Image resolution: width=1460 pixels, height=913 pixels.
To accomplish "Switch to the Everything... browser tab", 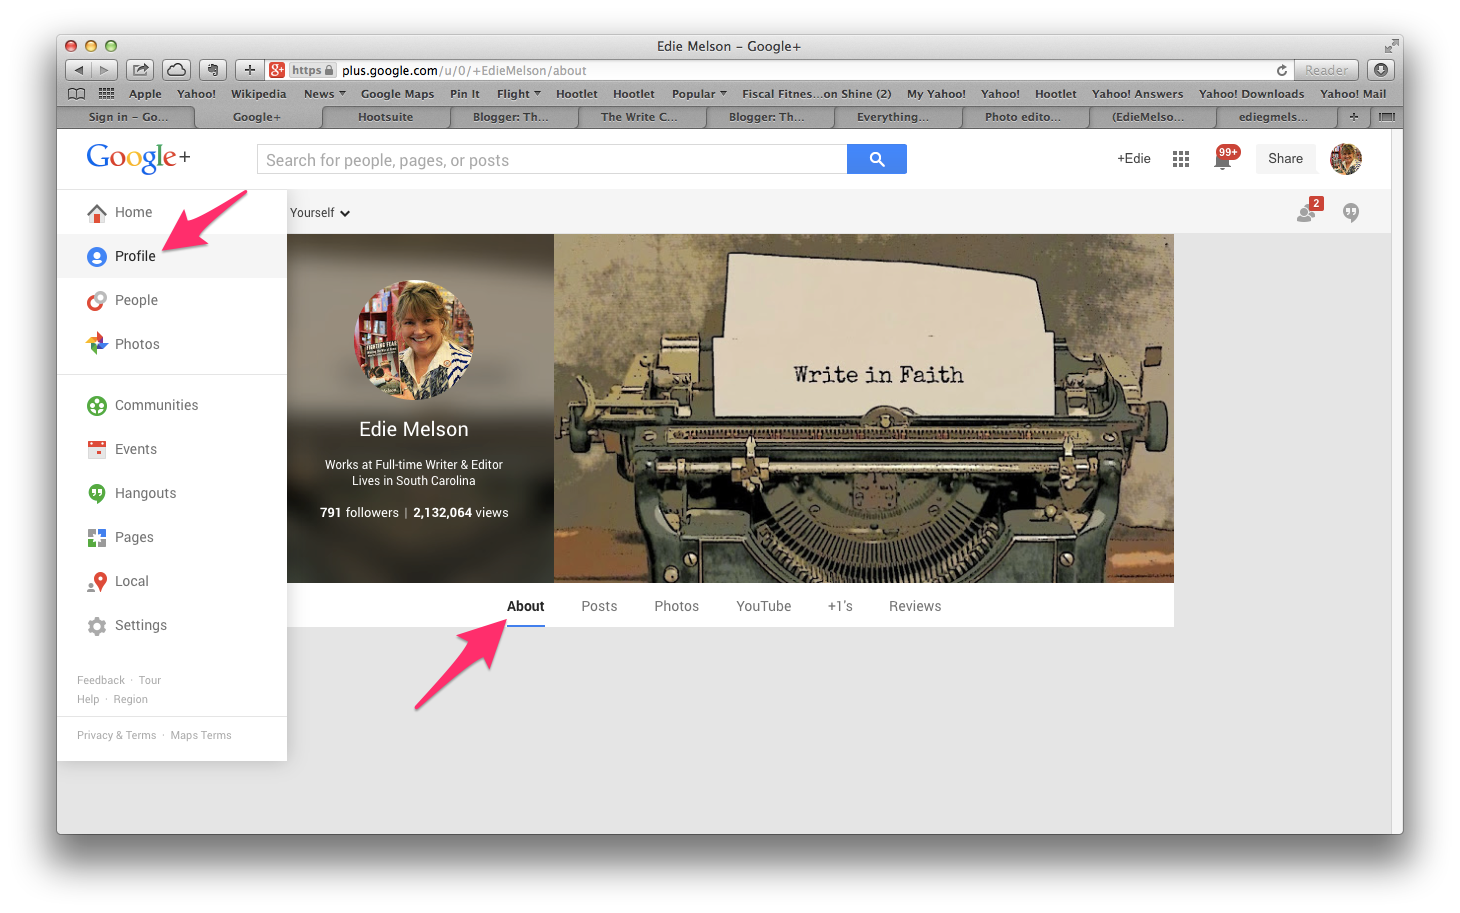I will point(893,117).
